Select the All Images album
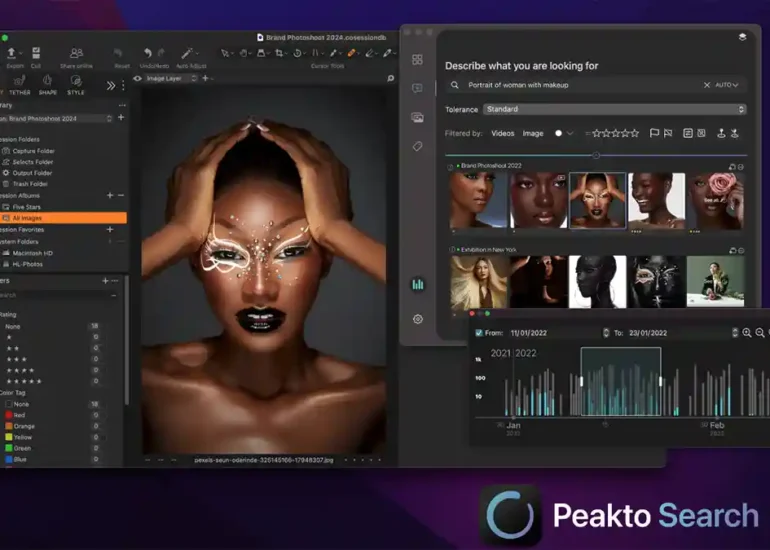This screenshot has height=550, width=770. tap(63, 218)
